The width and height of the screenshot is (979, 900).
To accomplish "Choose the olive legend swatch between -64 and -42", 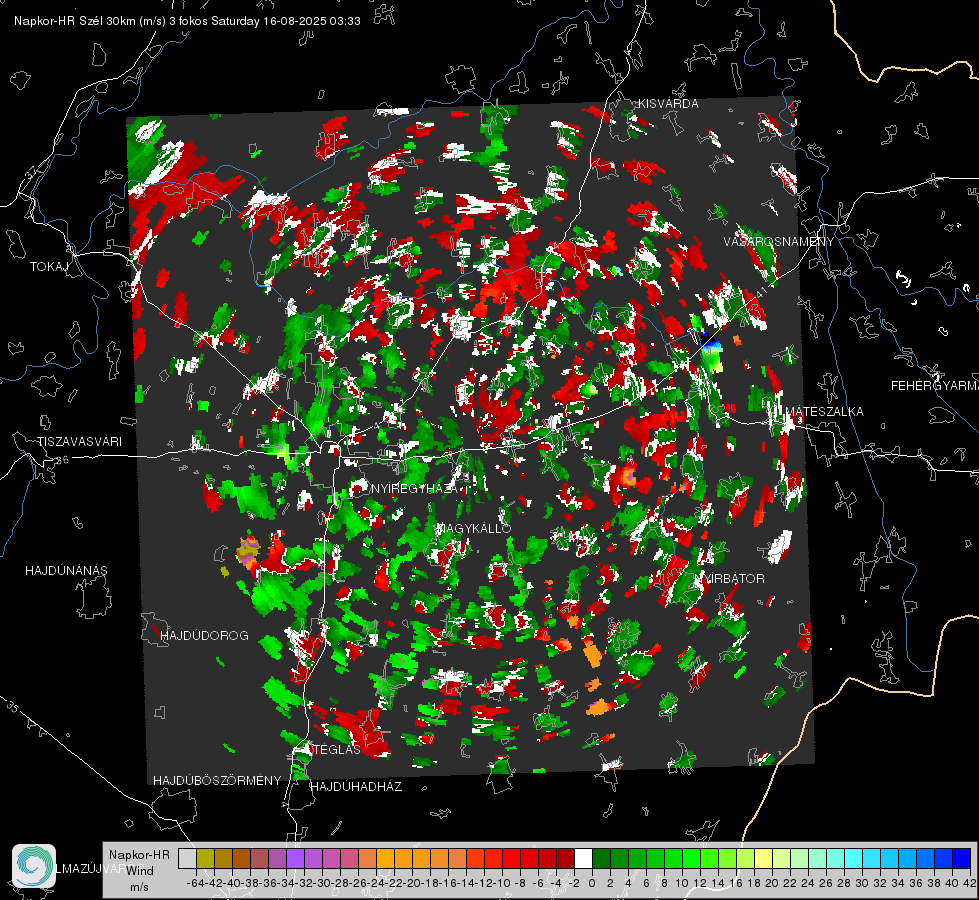I will click(205, 859).
